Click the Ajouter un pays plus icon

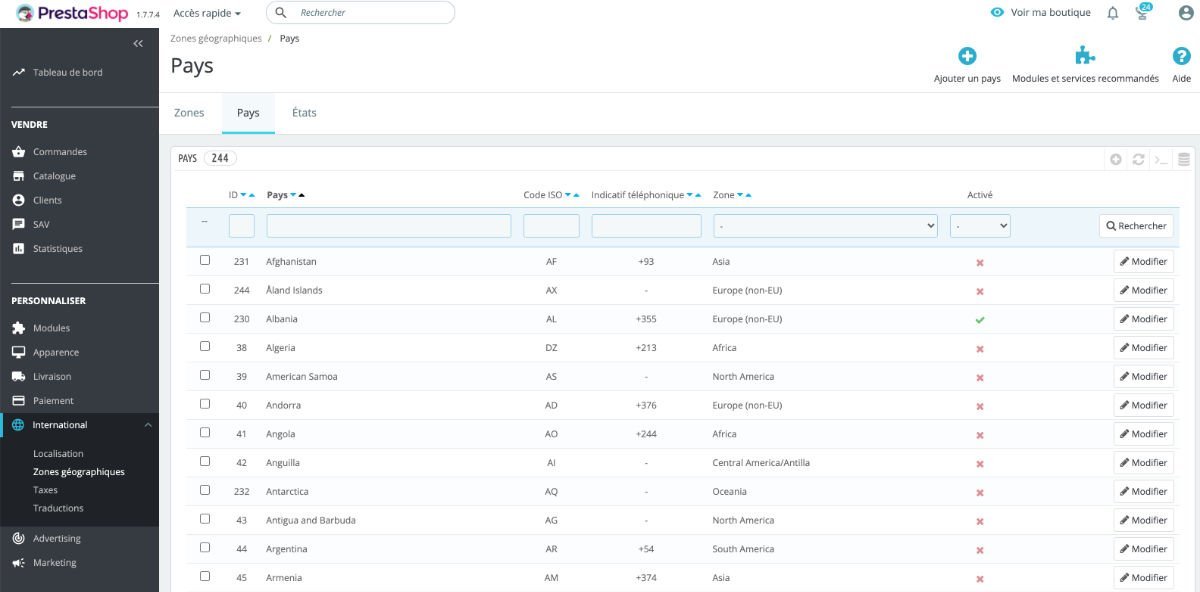[x=967, y=57]
